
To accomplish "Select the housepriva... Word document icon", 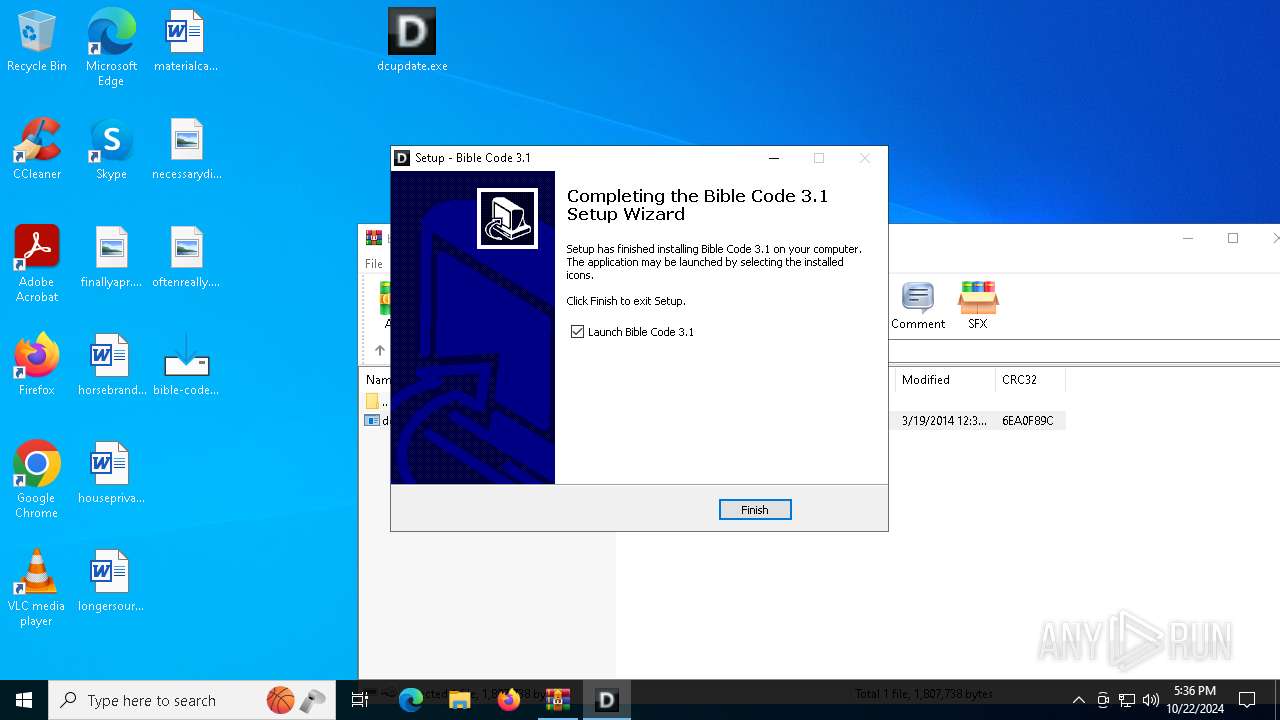I will (x=111, y=473).
